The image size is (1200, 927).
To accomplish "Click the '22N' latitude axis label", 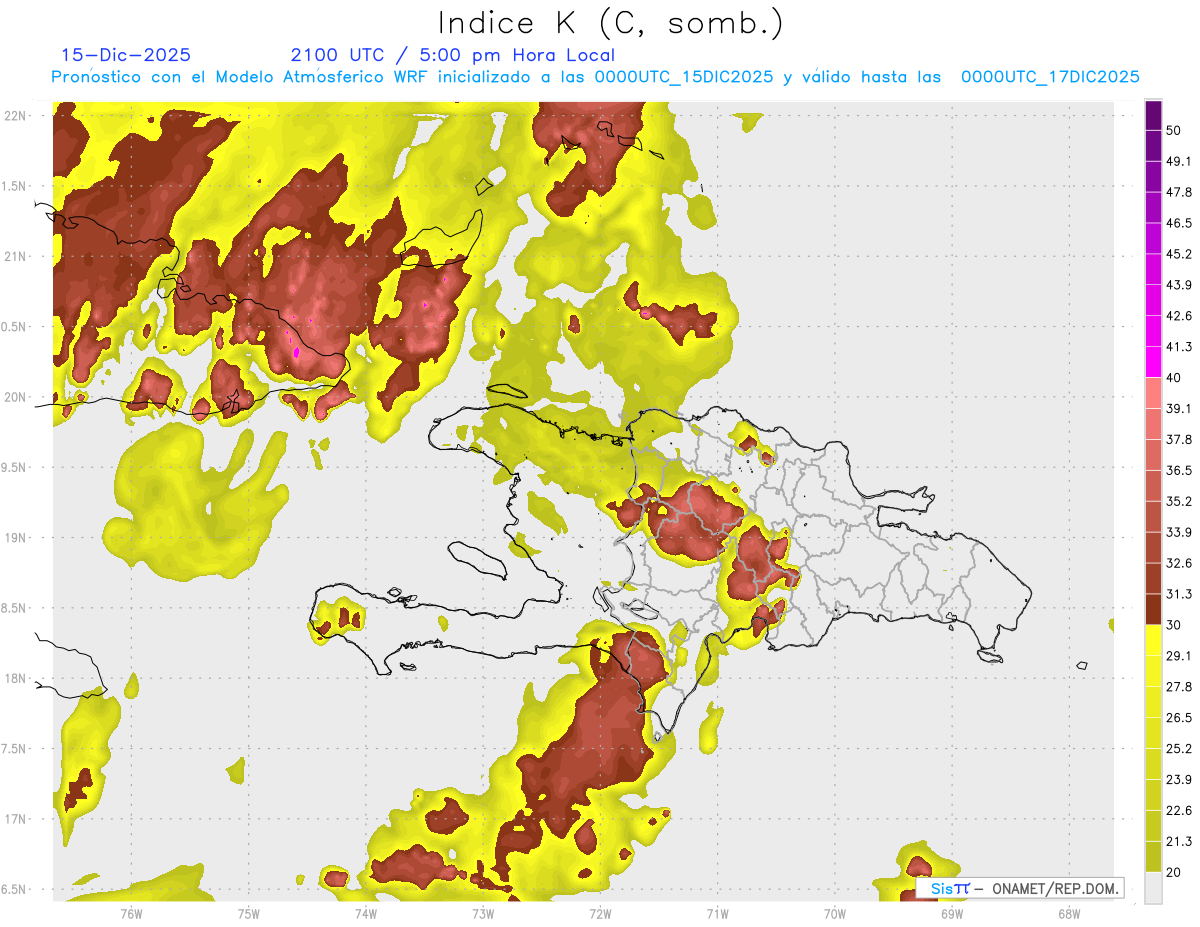I will [15, 116].
